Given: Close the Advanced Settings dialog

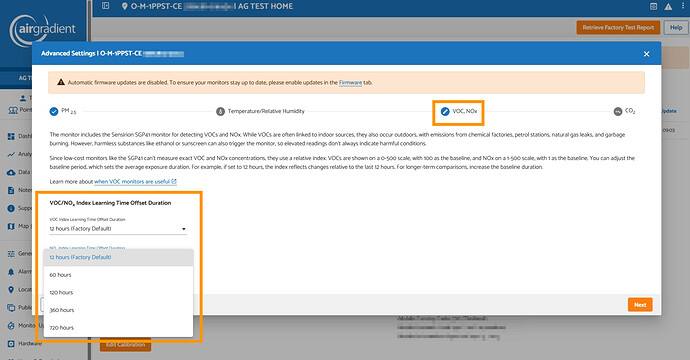Looking at the screenshot, I should [646, 54].
